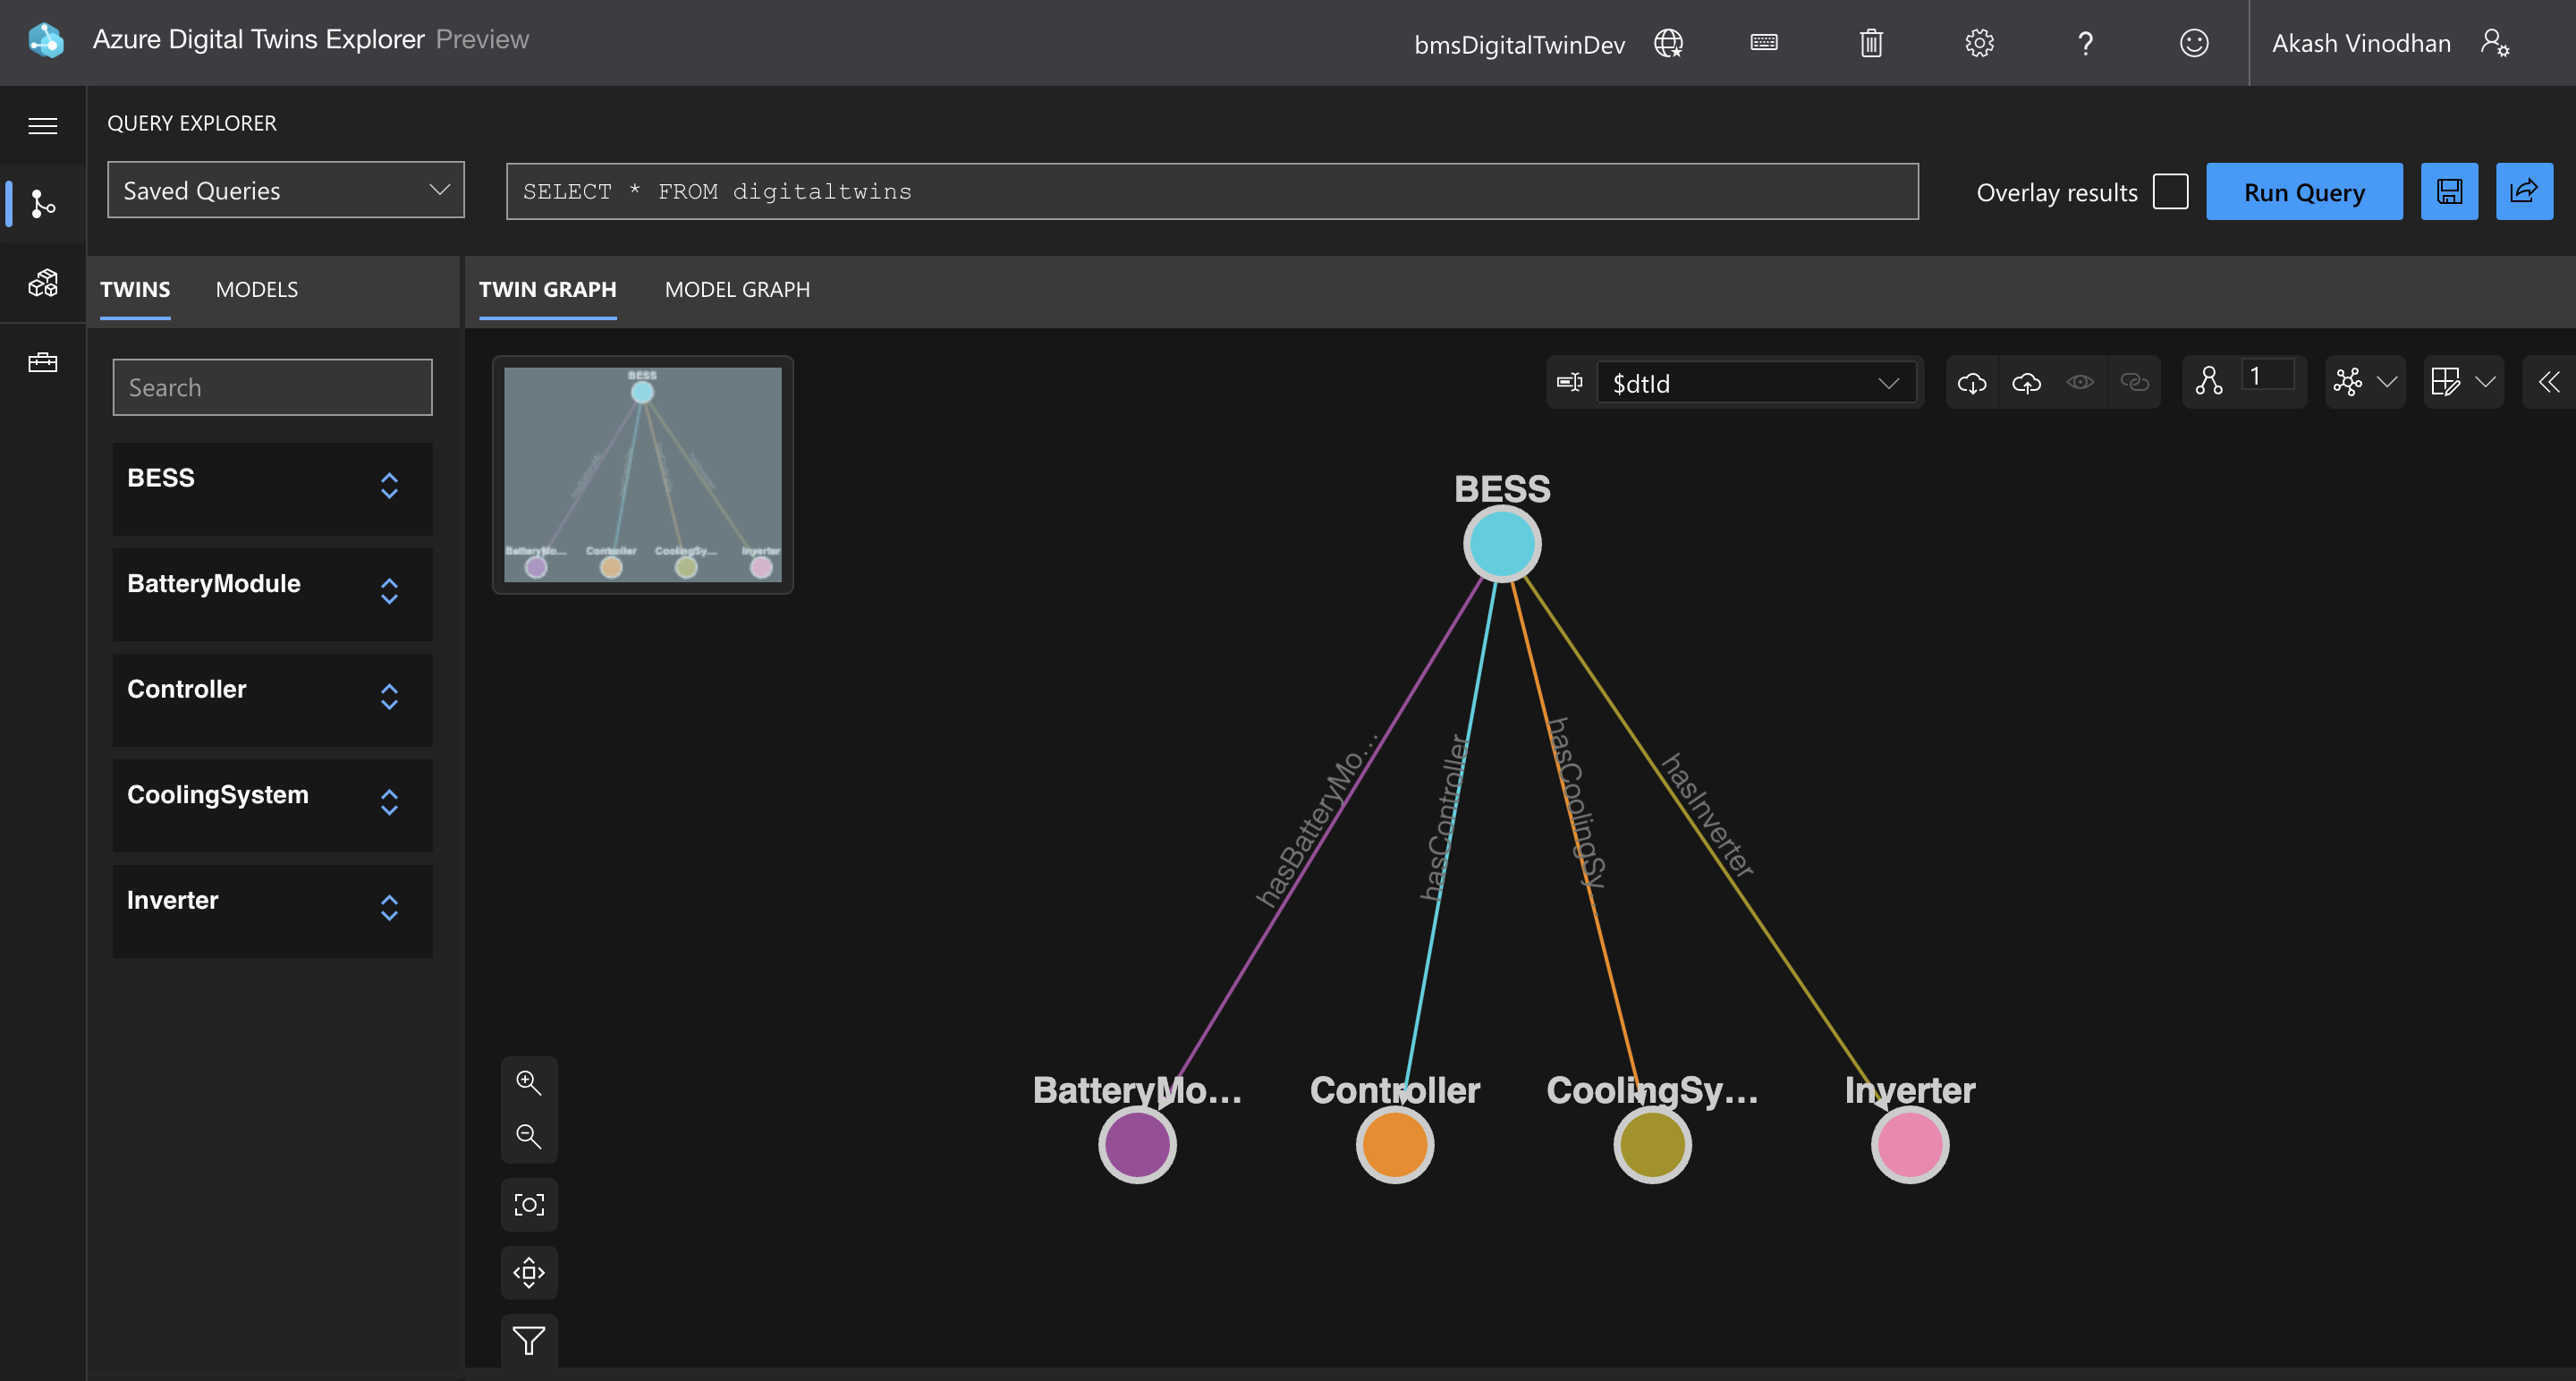Select the twin graph sidebar icon
Viewport: 2576px width, 1381px height.
(x=43, y=204)
